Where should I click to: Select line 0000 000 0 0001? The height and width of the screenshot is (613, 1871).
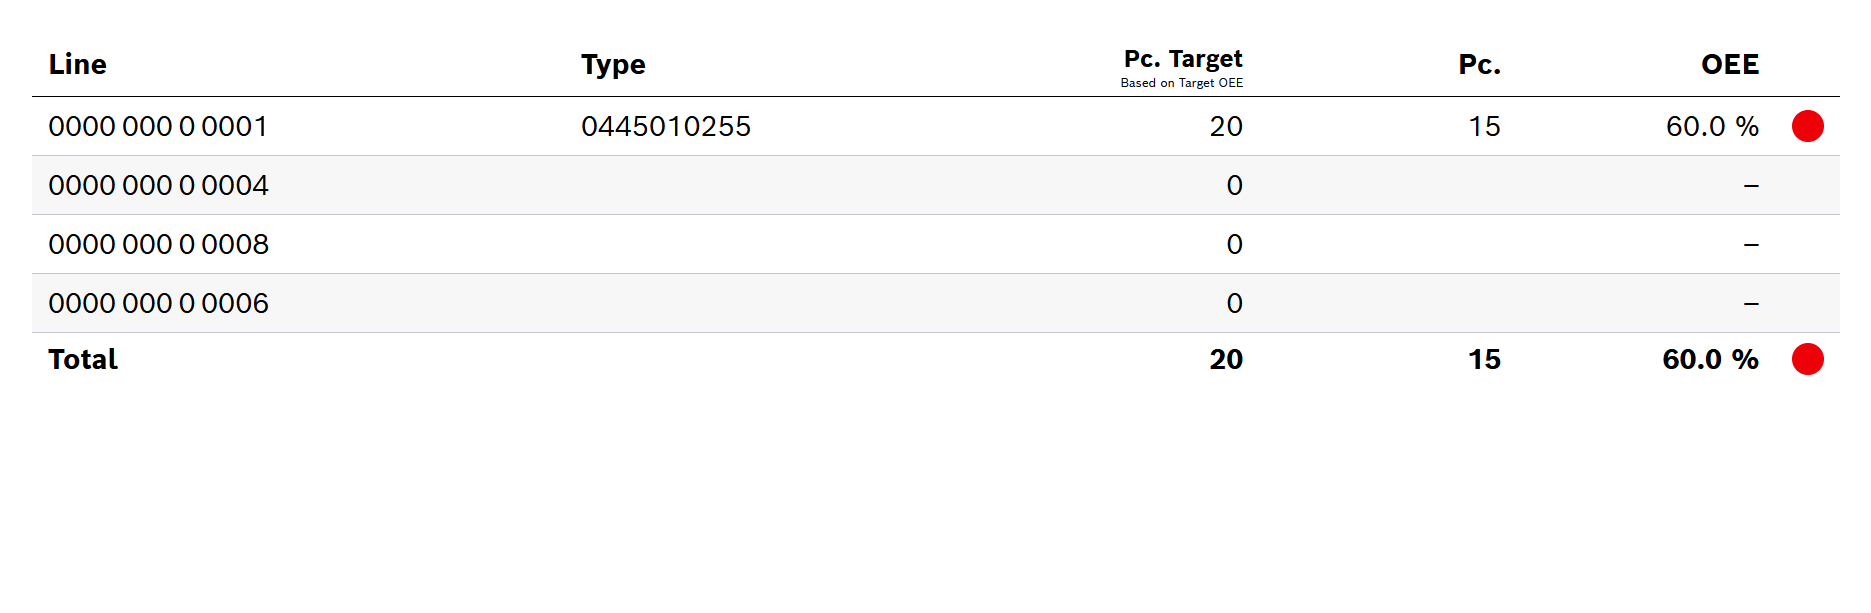(x=158, y=127)
